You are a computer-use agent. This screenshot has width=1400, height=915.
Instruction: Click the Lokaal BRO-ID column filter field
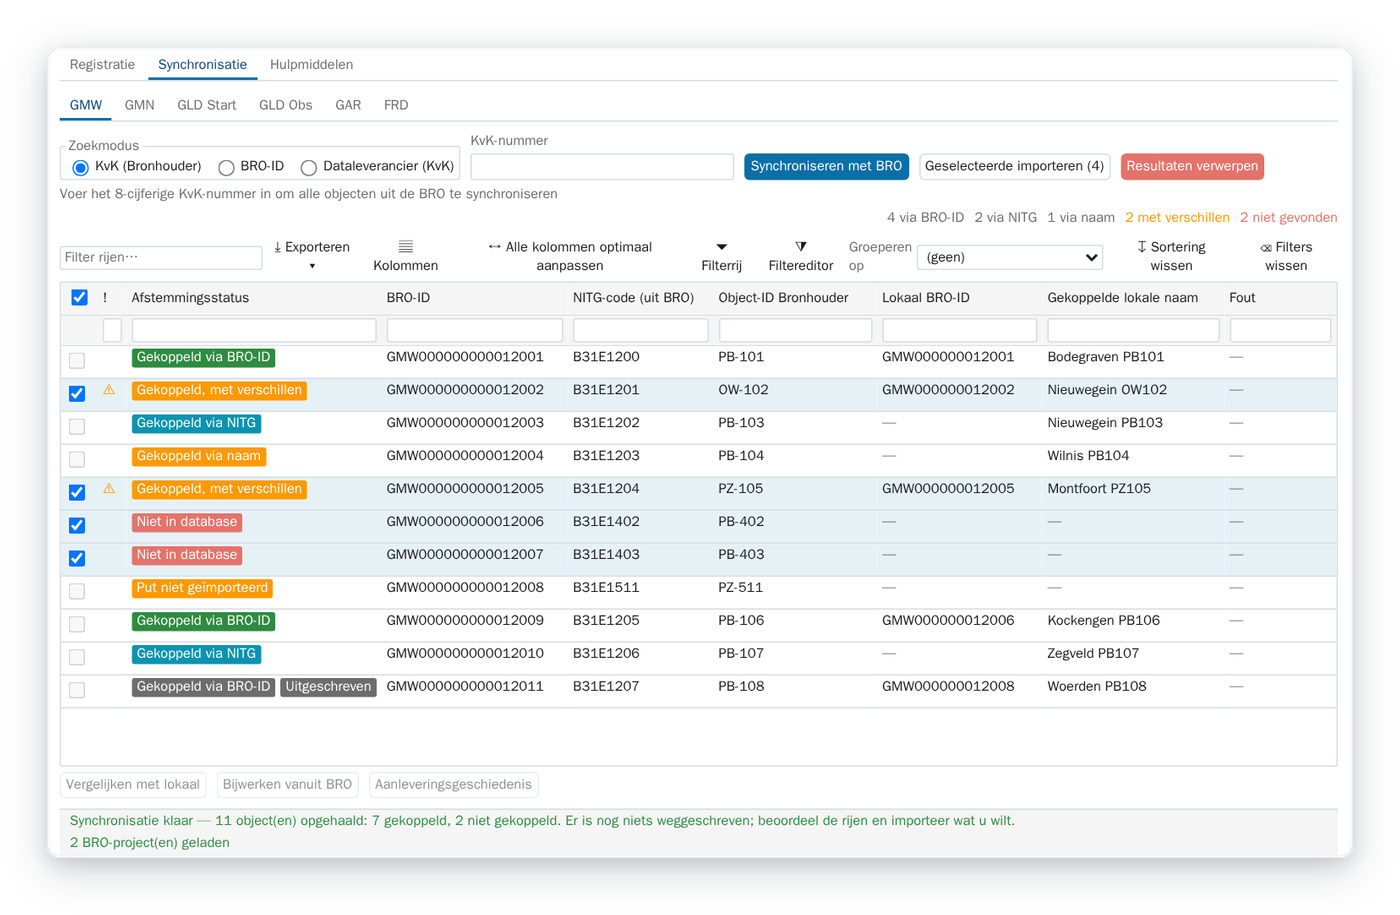(960, 330)
